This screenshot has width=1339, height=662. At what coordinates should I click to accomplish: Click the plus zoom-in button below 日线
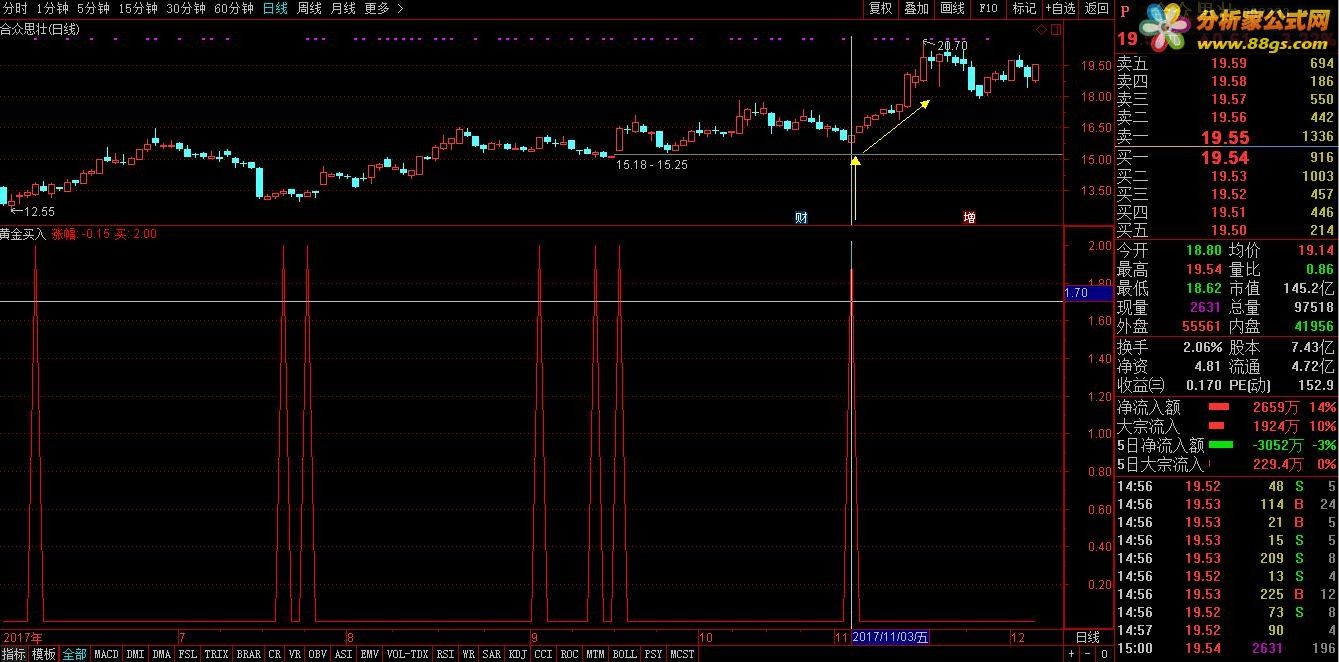click(1073, 654)
